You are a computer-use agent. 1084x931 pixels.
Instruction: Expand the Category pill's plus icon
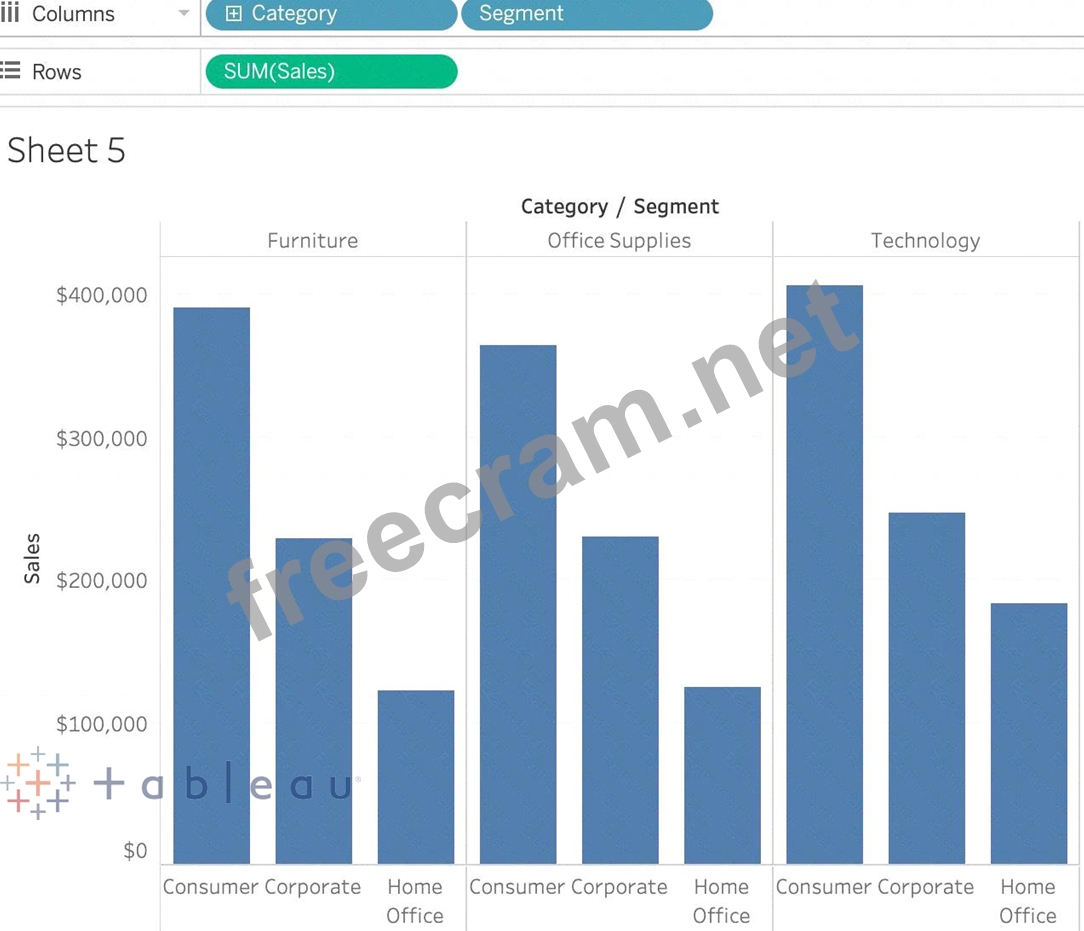(234, 14)
